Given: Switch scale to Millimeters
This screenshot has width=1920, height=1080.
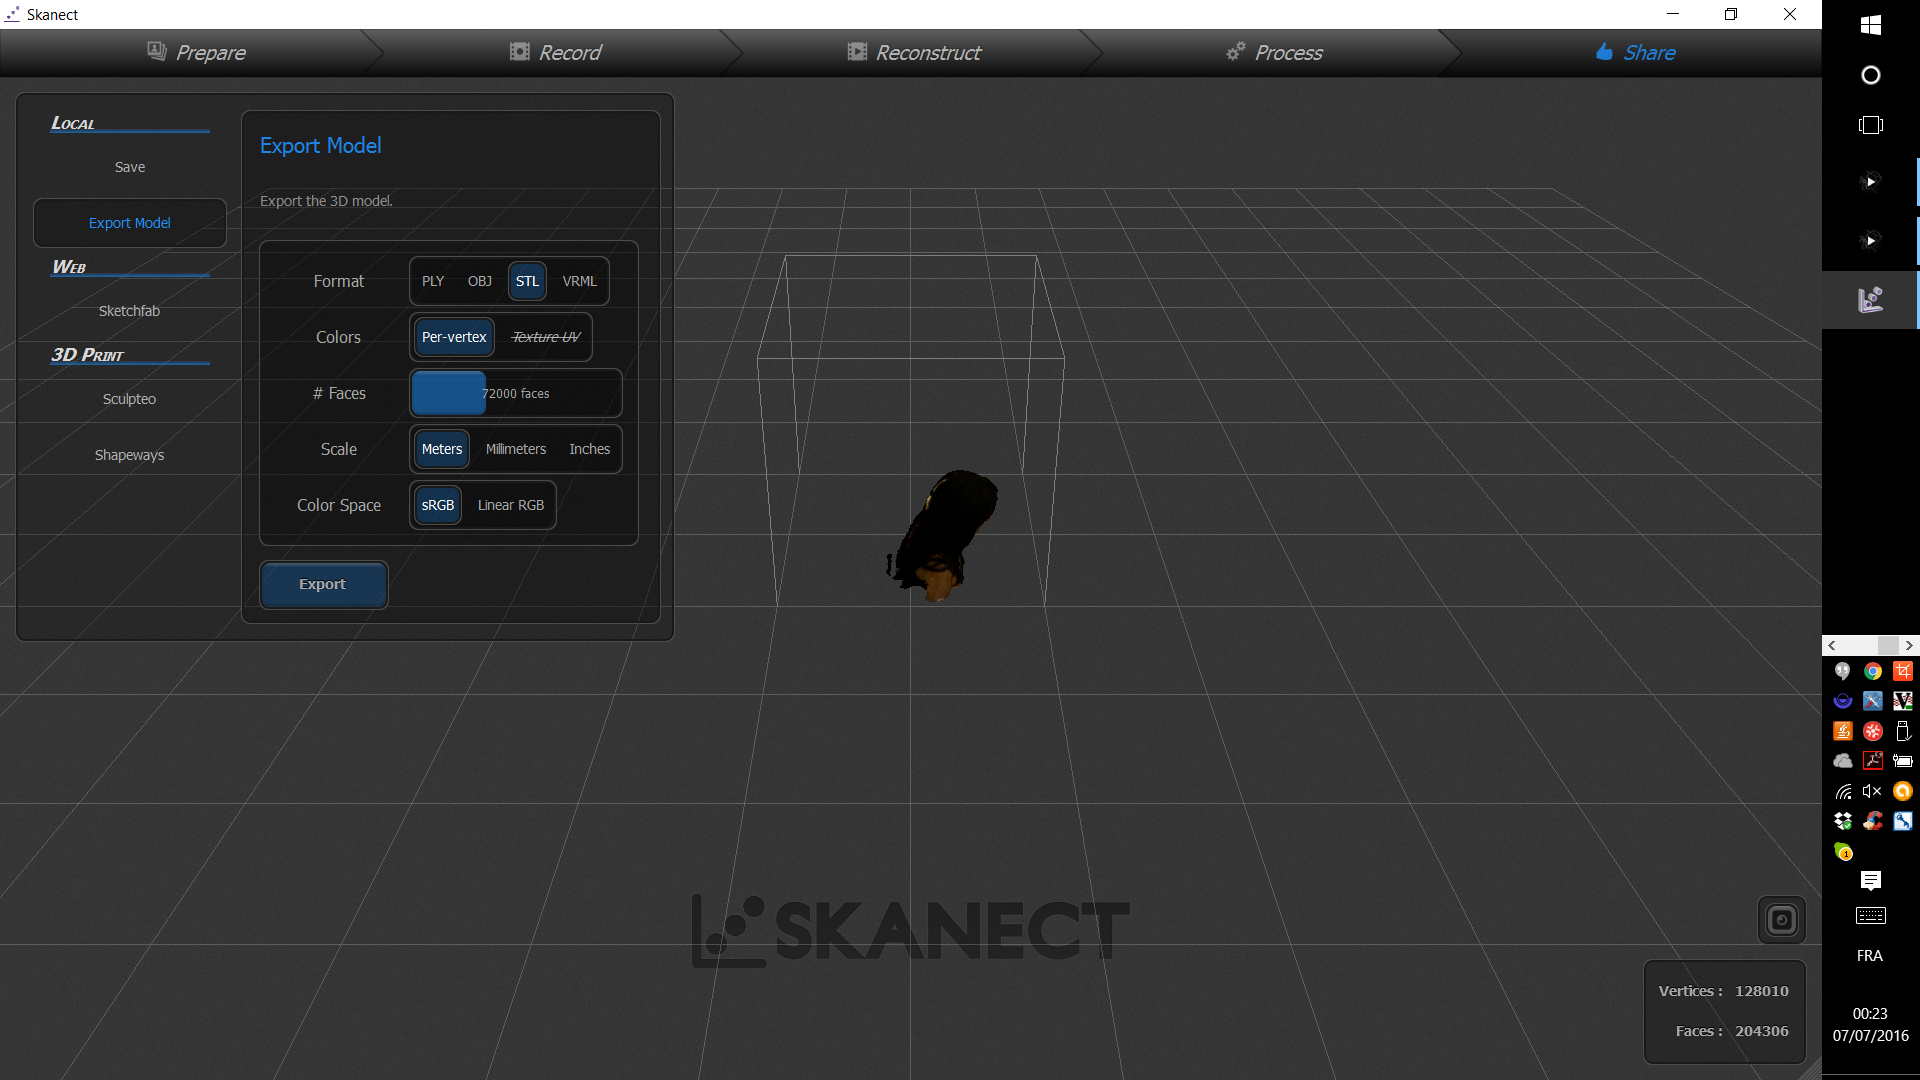Looking at the screenshot, I should click(x=515, y=449).
